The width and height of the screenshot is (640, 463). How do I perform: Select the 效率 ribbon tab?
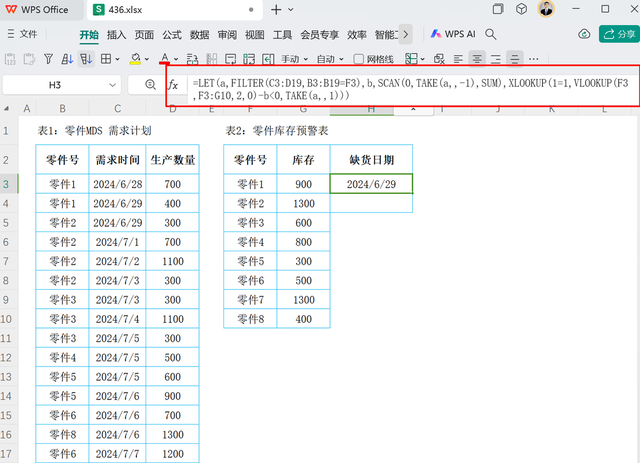click(356, 35)
